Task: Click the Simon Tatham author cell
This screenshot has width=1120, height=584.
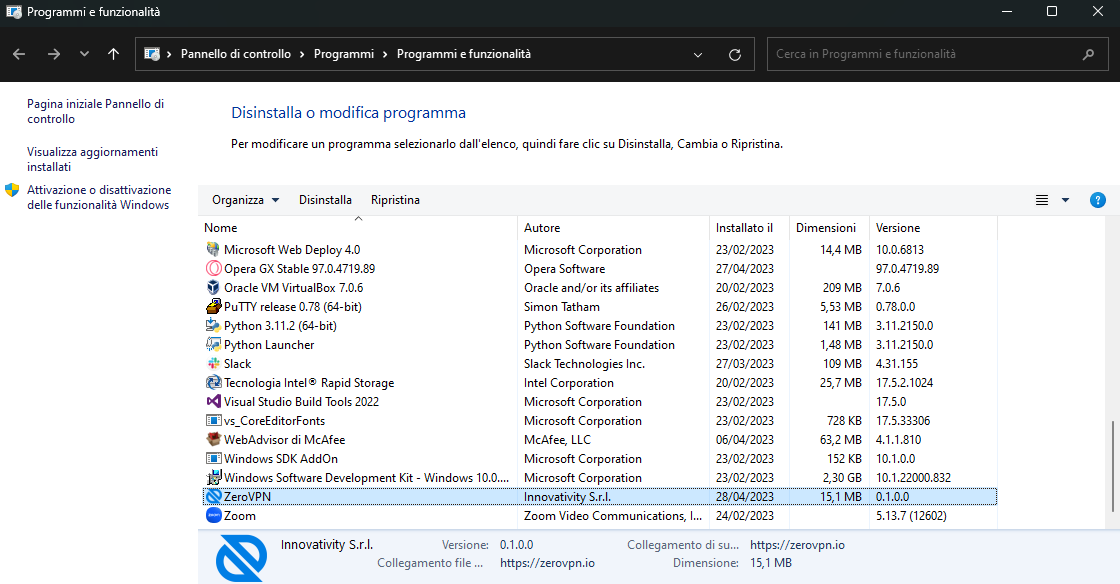Action: point(561,306)
